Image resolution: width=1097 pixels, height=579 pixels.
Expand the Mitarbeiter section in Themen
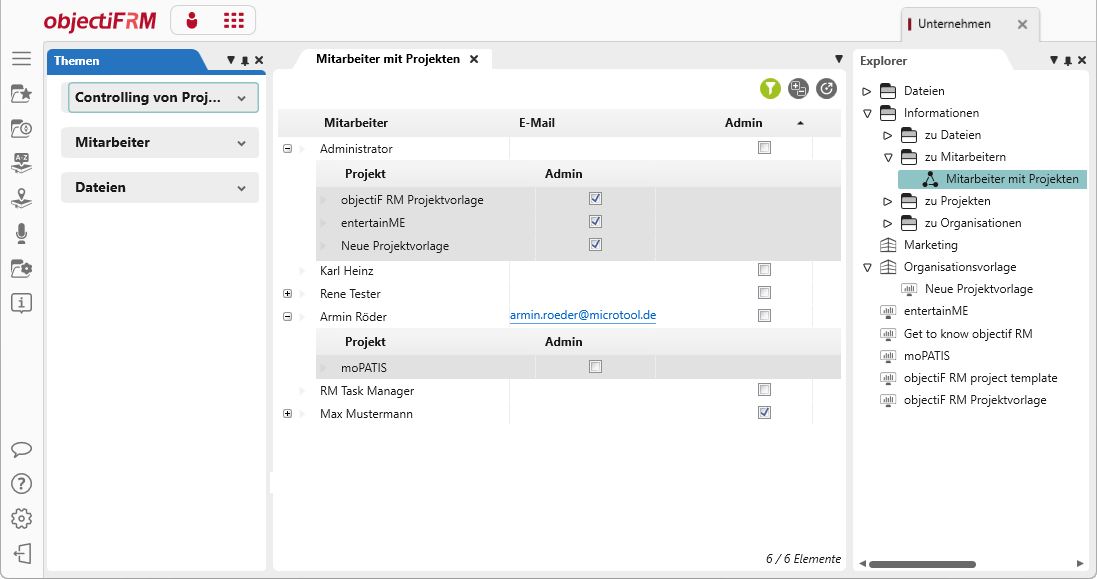160,143
